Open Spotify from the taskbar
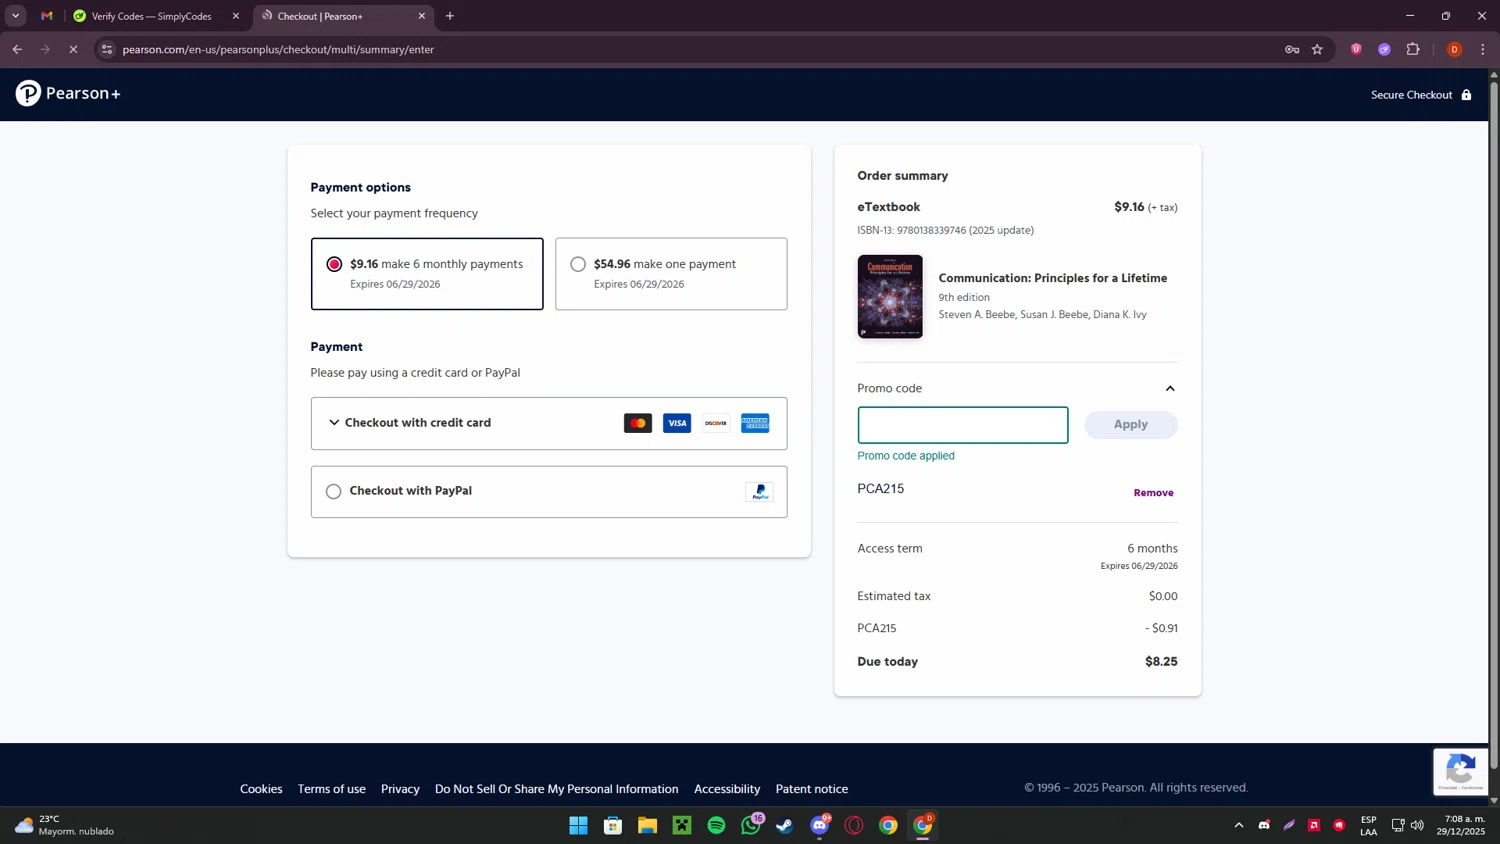This screenshot has height=844, width=1500. tap(716, 825)
